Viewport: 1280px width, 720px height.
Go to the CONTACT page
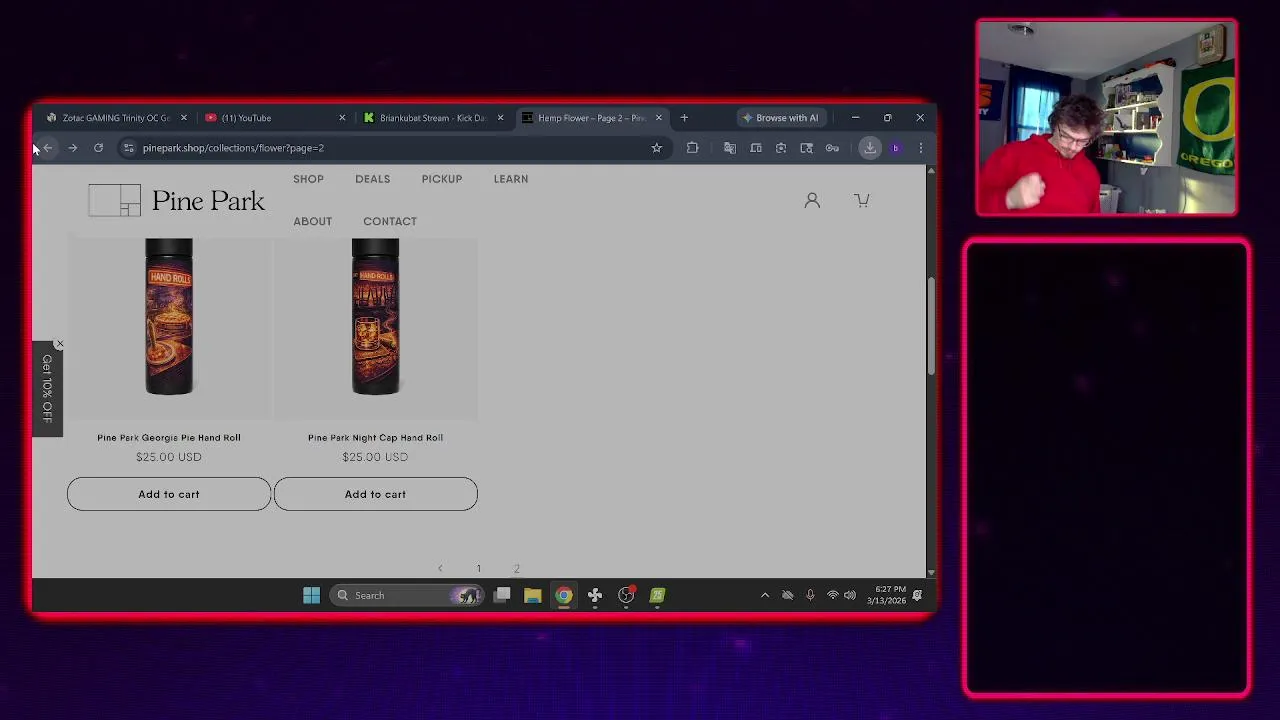(390, 221)
